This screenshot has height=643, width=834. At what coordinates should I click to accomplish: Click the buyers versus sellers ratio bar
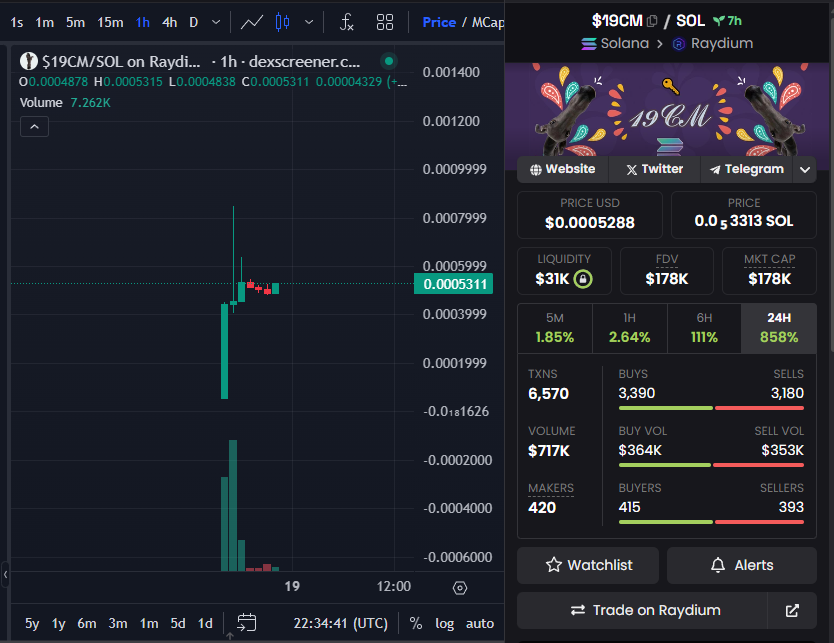pos(711,522)
